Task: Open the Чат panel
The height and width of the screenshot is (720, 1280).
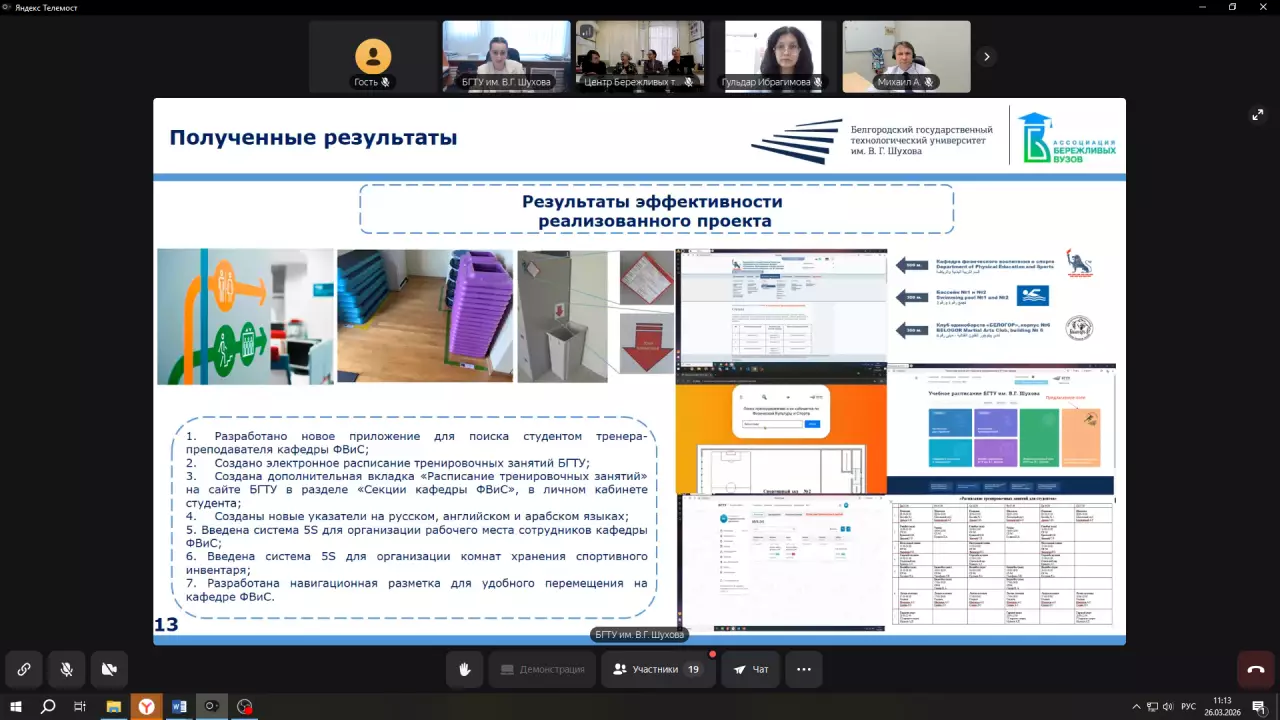Action: (751, 669)
